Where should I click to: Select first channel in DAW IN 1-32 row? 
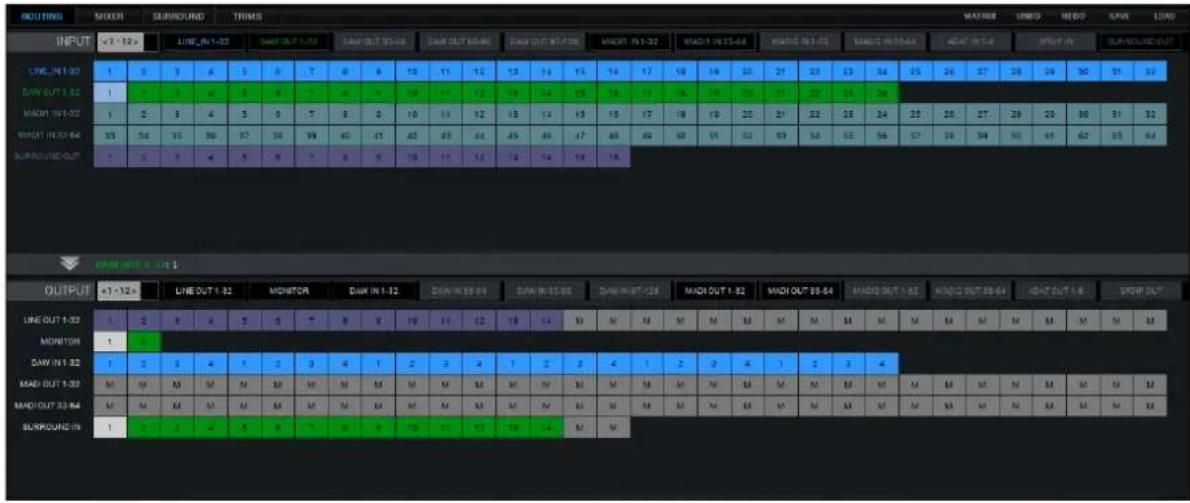click(x=111, y=364)
